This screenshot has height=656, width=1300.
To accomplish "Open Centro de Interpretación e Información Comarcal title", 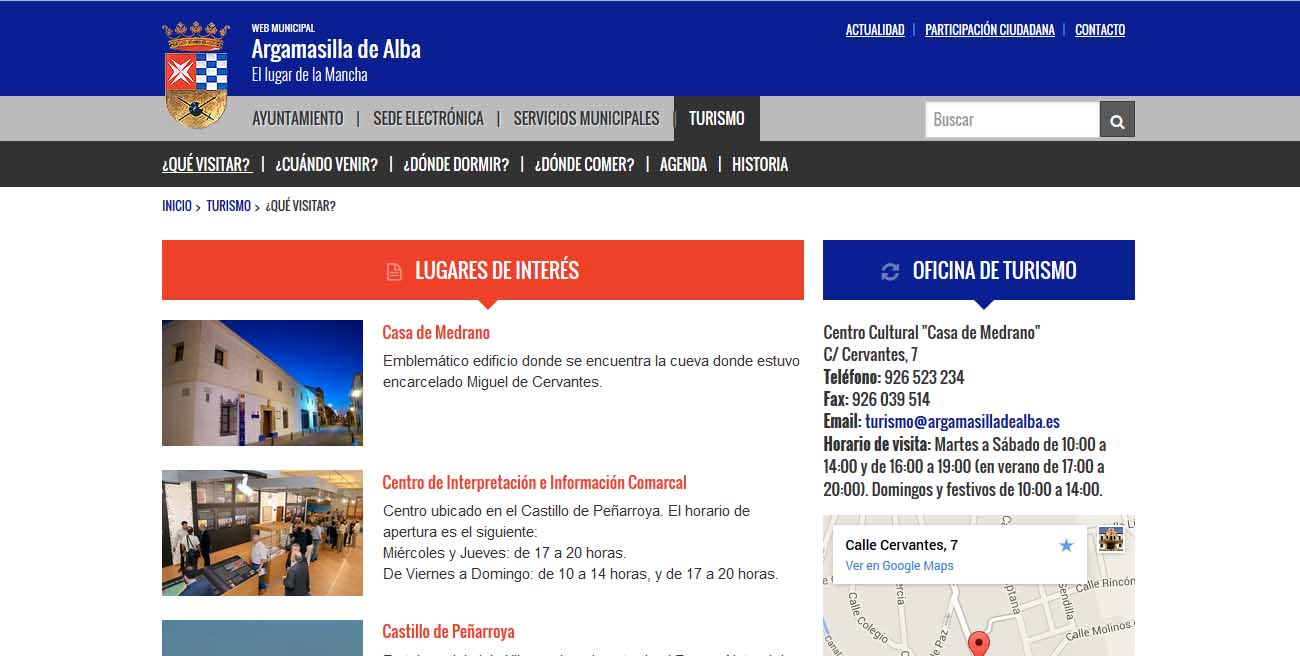I will [x=534, y=483].
